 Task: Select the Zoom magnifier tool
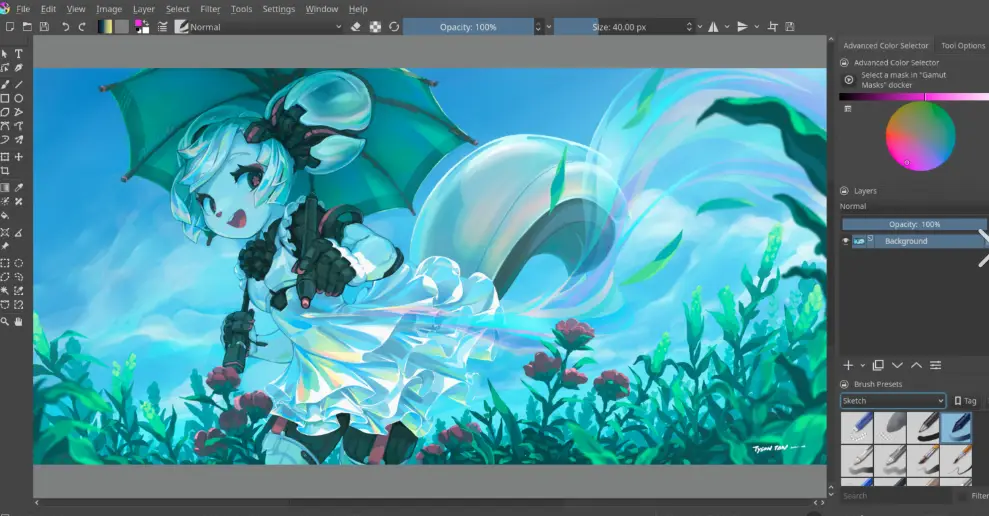[x=5, y=322]
